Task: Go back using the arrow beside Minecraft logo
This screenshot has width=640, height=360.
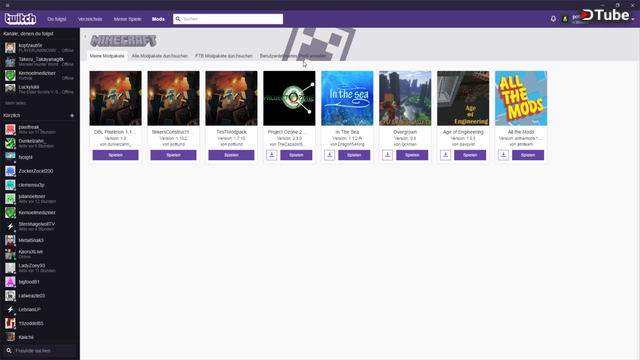Action: (85, 36)
